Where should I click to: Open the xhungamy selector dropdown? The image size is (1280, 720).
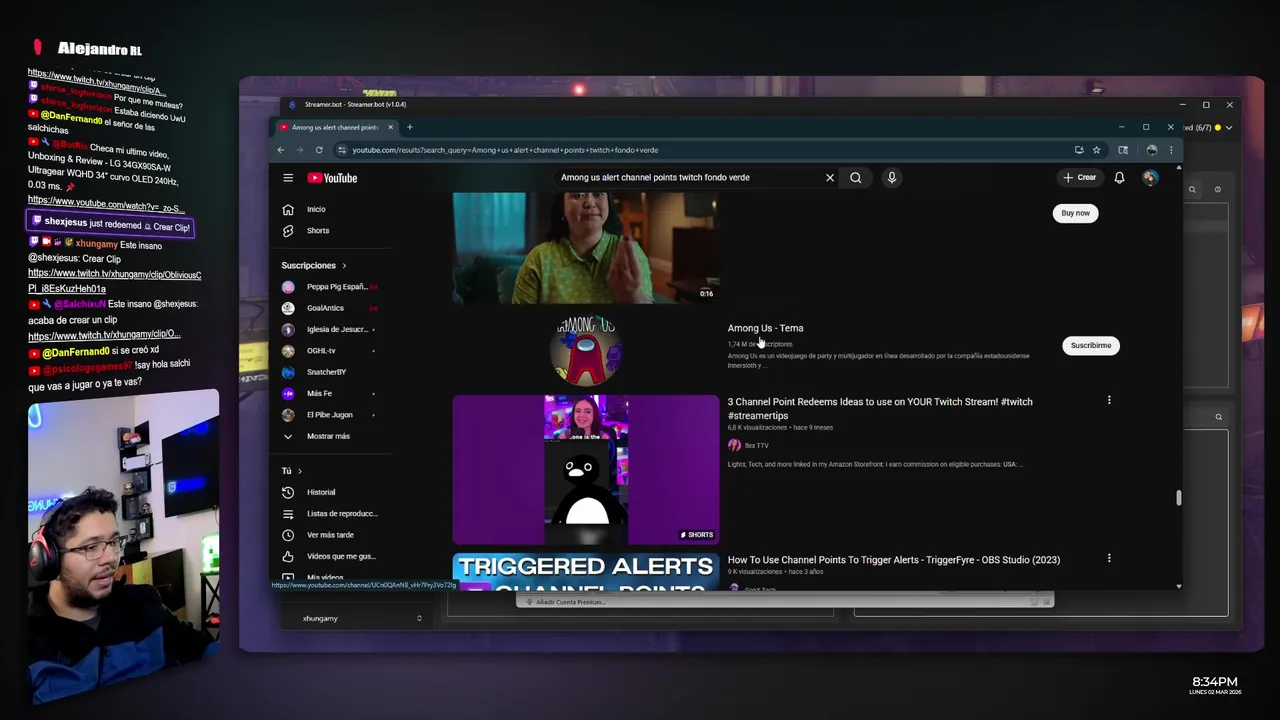[362, 619]
